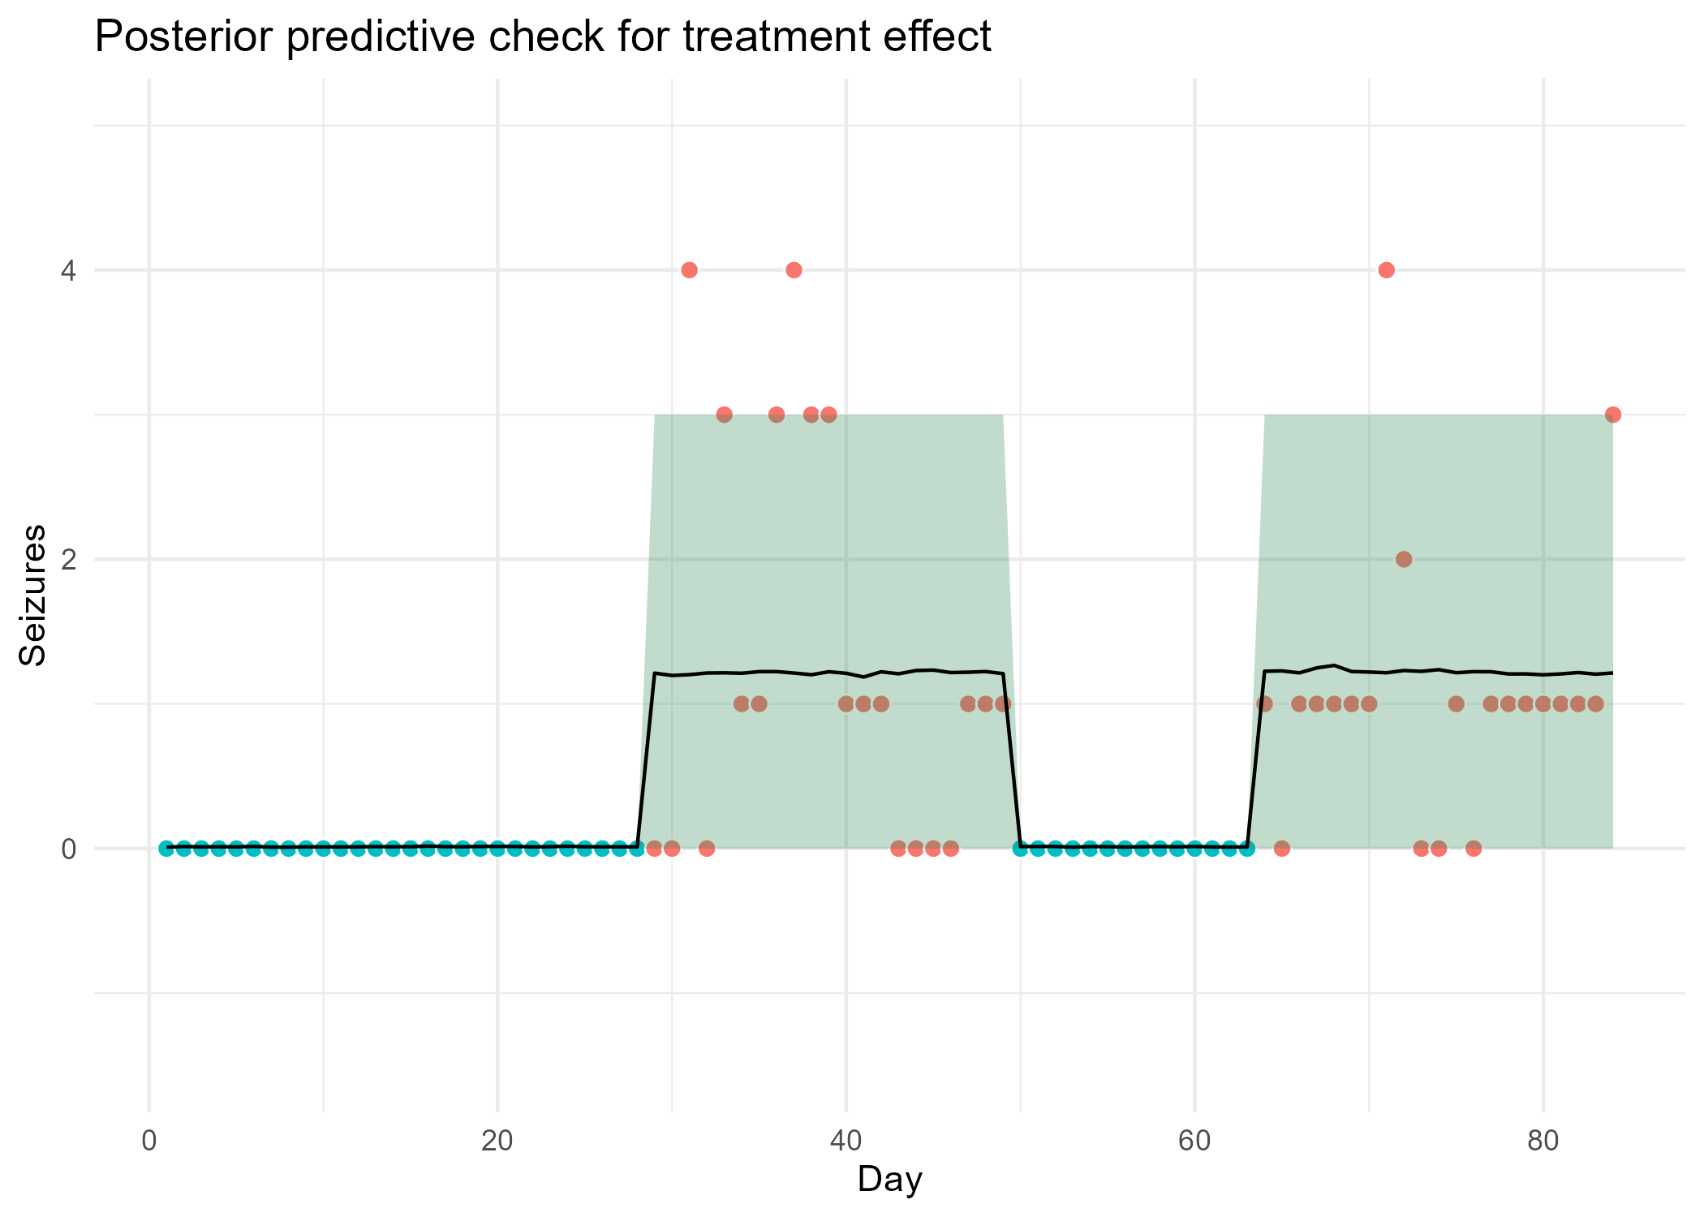1704x1217 pixels.
Task: Click the y-axis tick label 2
Action: click(69, 559)
